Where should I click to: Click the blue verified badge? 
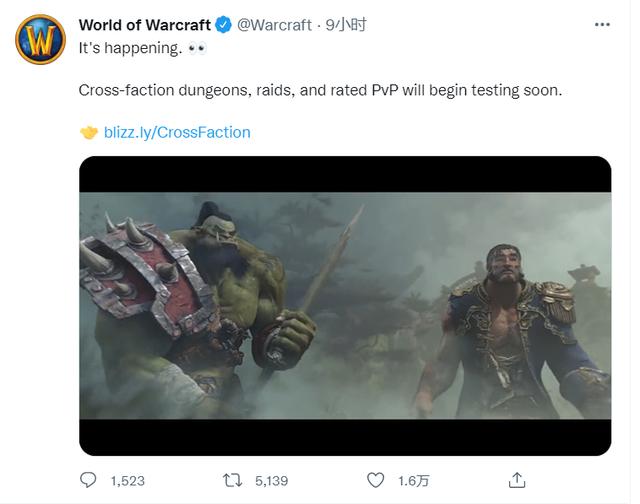(x=225, y=25)
